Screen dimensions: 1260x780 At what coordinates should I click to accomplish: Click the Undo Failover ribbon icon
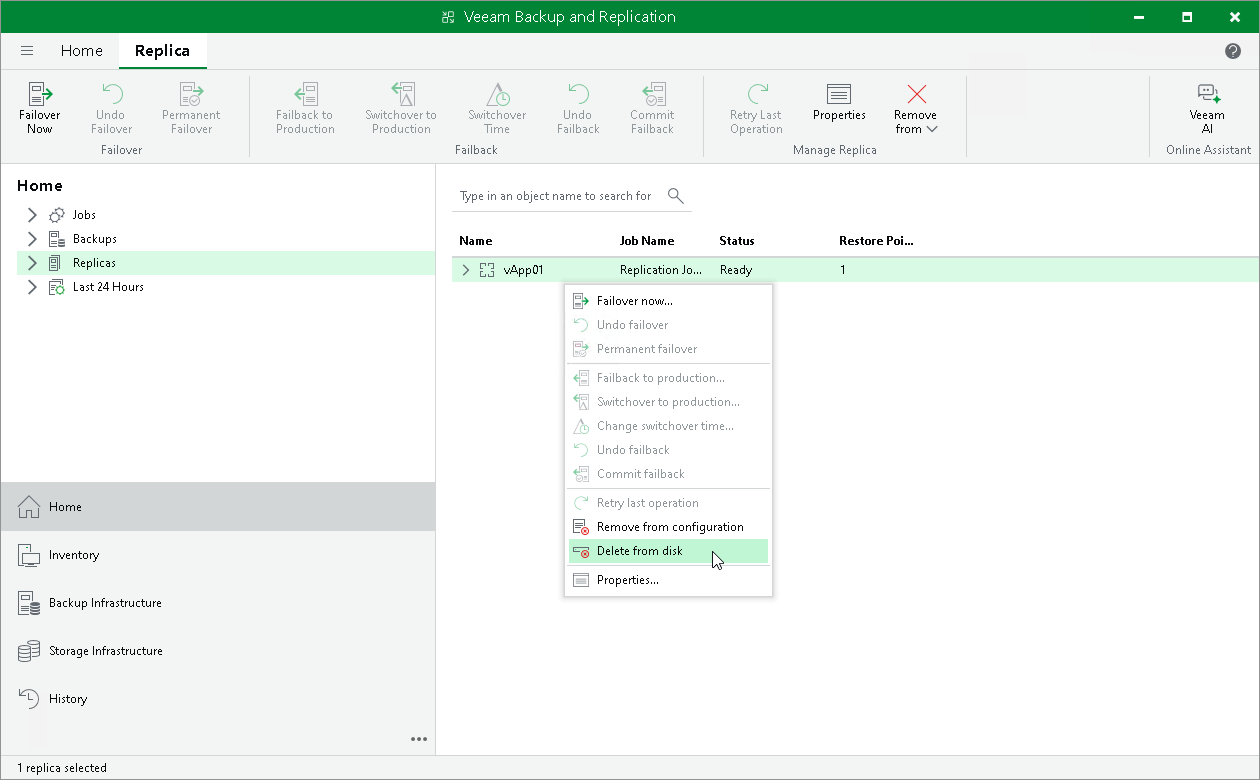111,94
